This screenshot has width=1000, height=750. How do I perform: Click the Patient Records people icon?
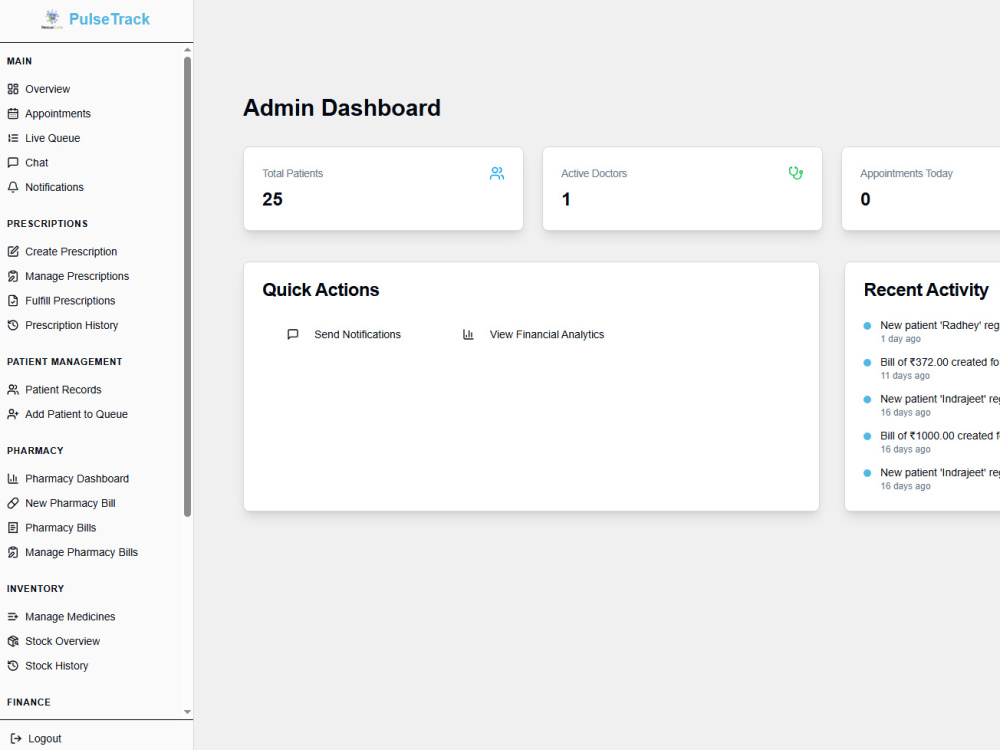pos(13,390)
